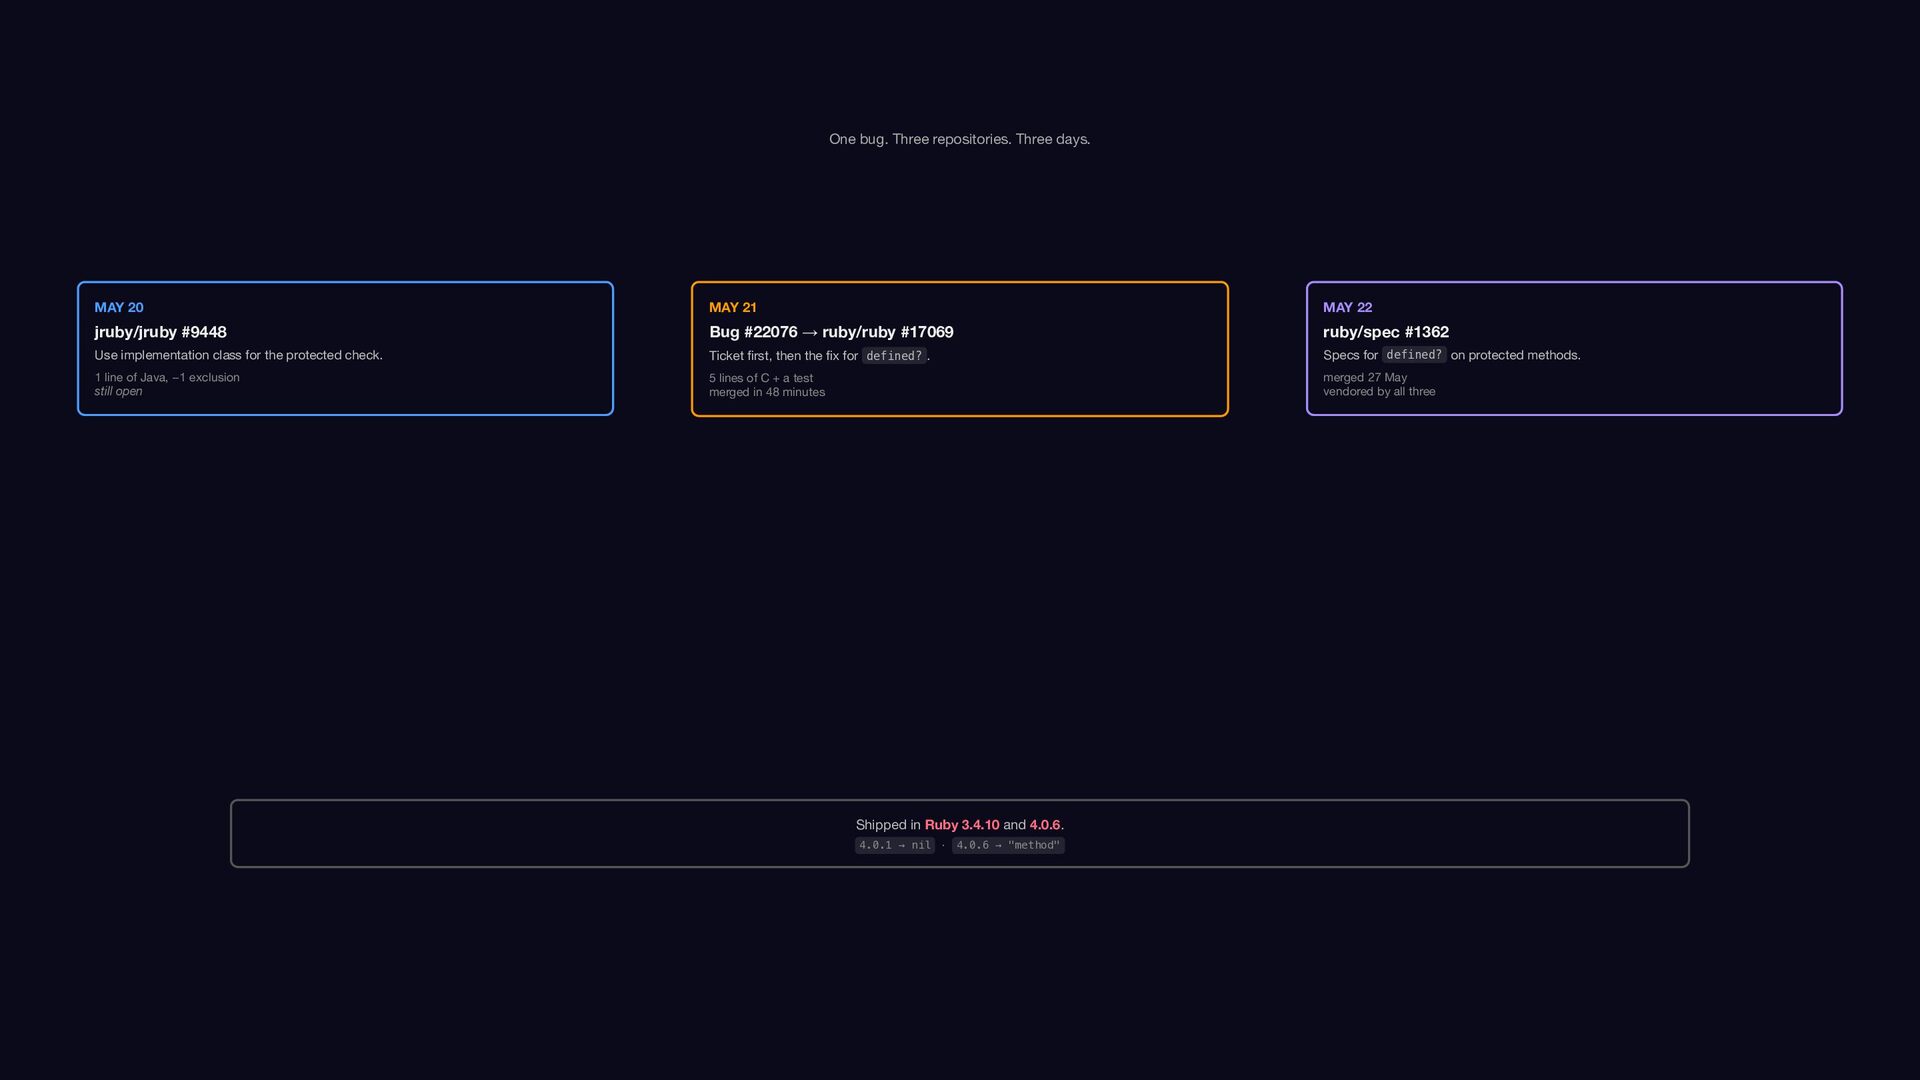
Task: Select the MAY 20 date label
Action: [x=119, y=307]
